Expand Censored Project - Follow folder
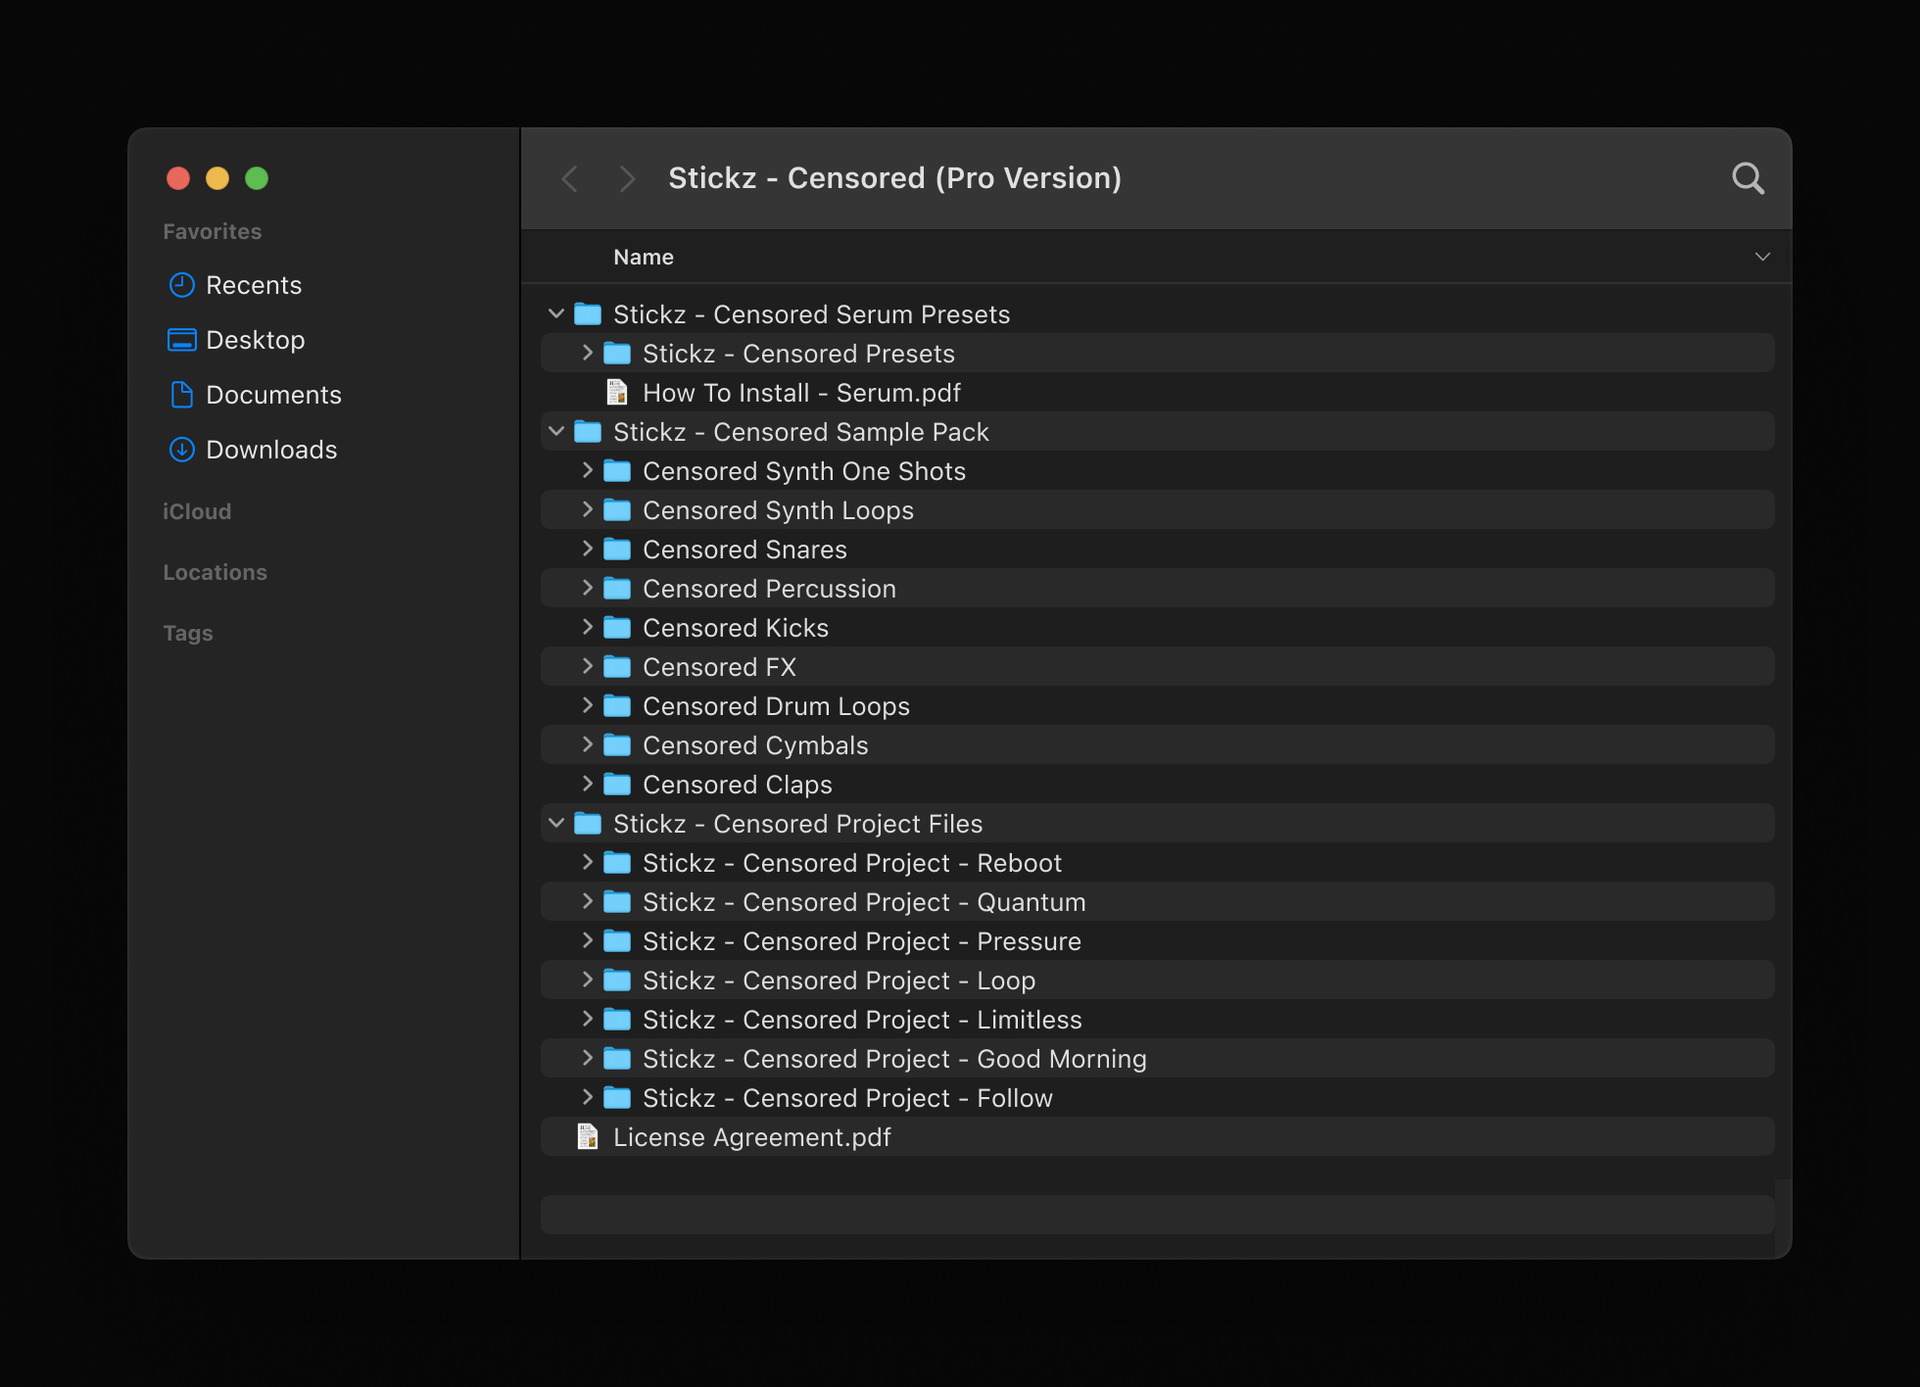The height and width of the screenshot is (1387, 1920). point(587,1097)
